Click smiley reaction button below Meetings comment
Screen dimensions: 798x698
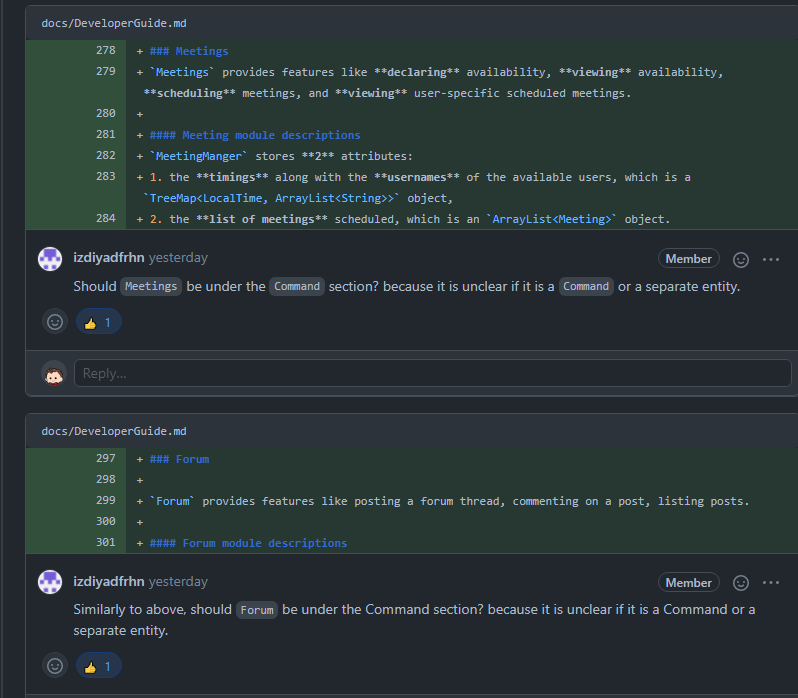55,322
